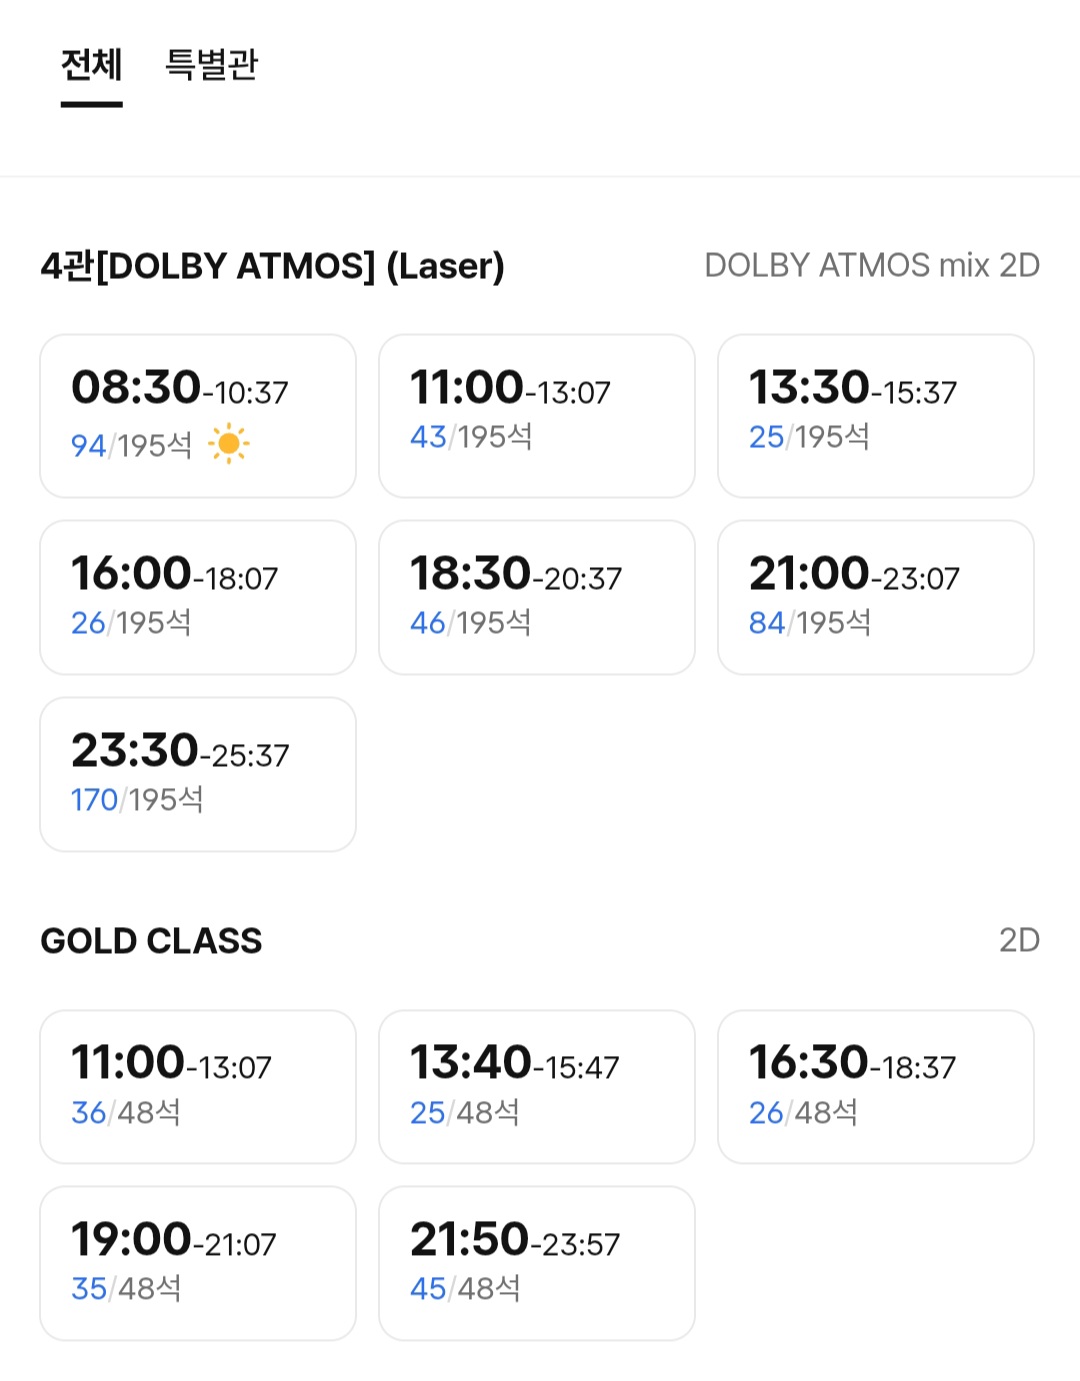Select the 08:30 Dolby Atmos showtime
Viewport: 1080px width, 1381px height.
198,416
